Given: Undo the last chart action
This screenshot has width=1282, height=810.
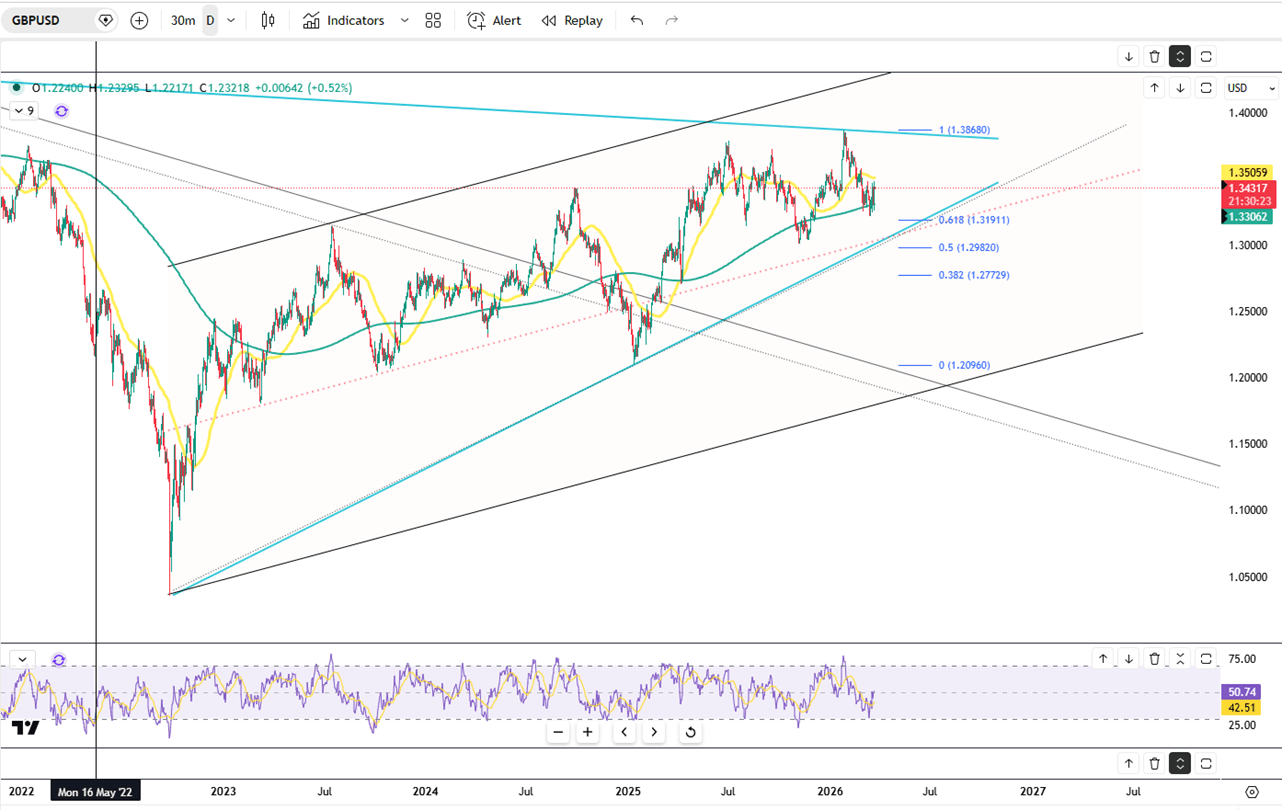Looking at the screenshot, I should point(637,20).
